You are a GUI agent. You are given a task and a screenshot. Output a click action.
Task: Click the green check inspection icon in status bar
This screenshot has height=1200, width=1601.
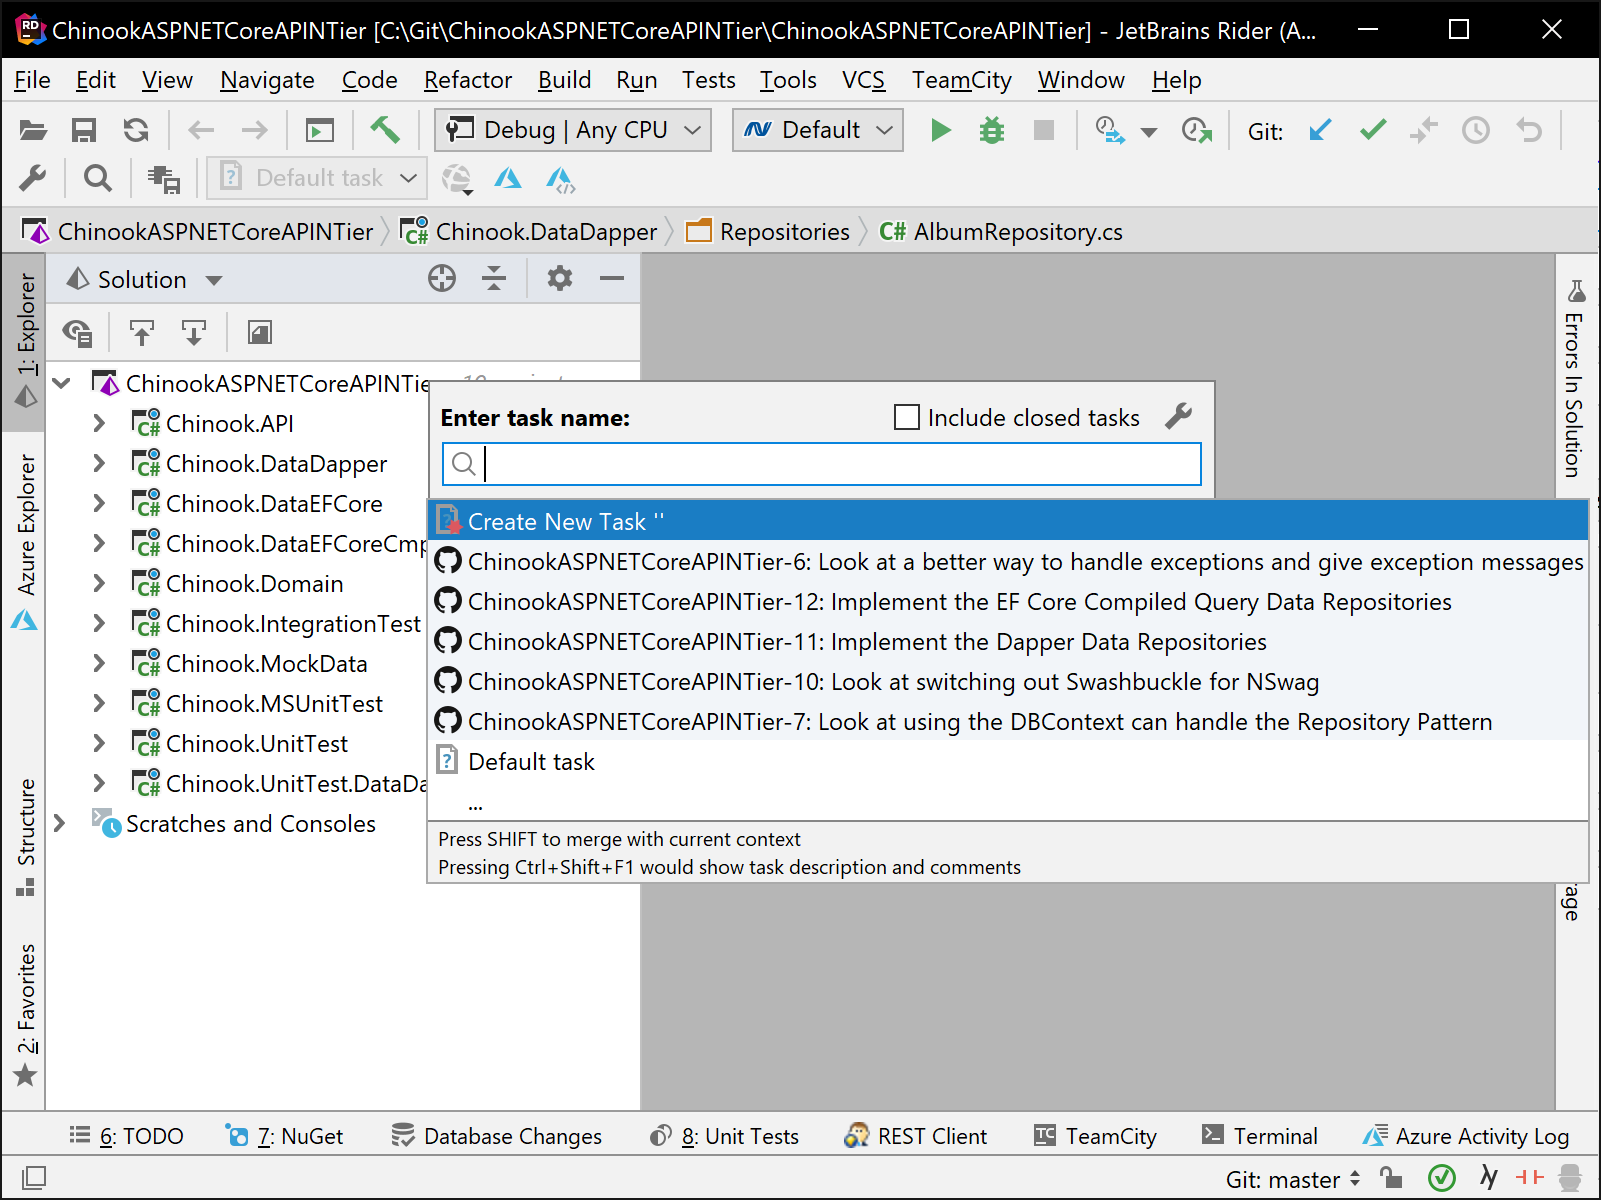(x=1442, y=1178)
